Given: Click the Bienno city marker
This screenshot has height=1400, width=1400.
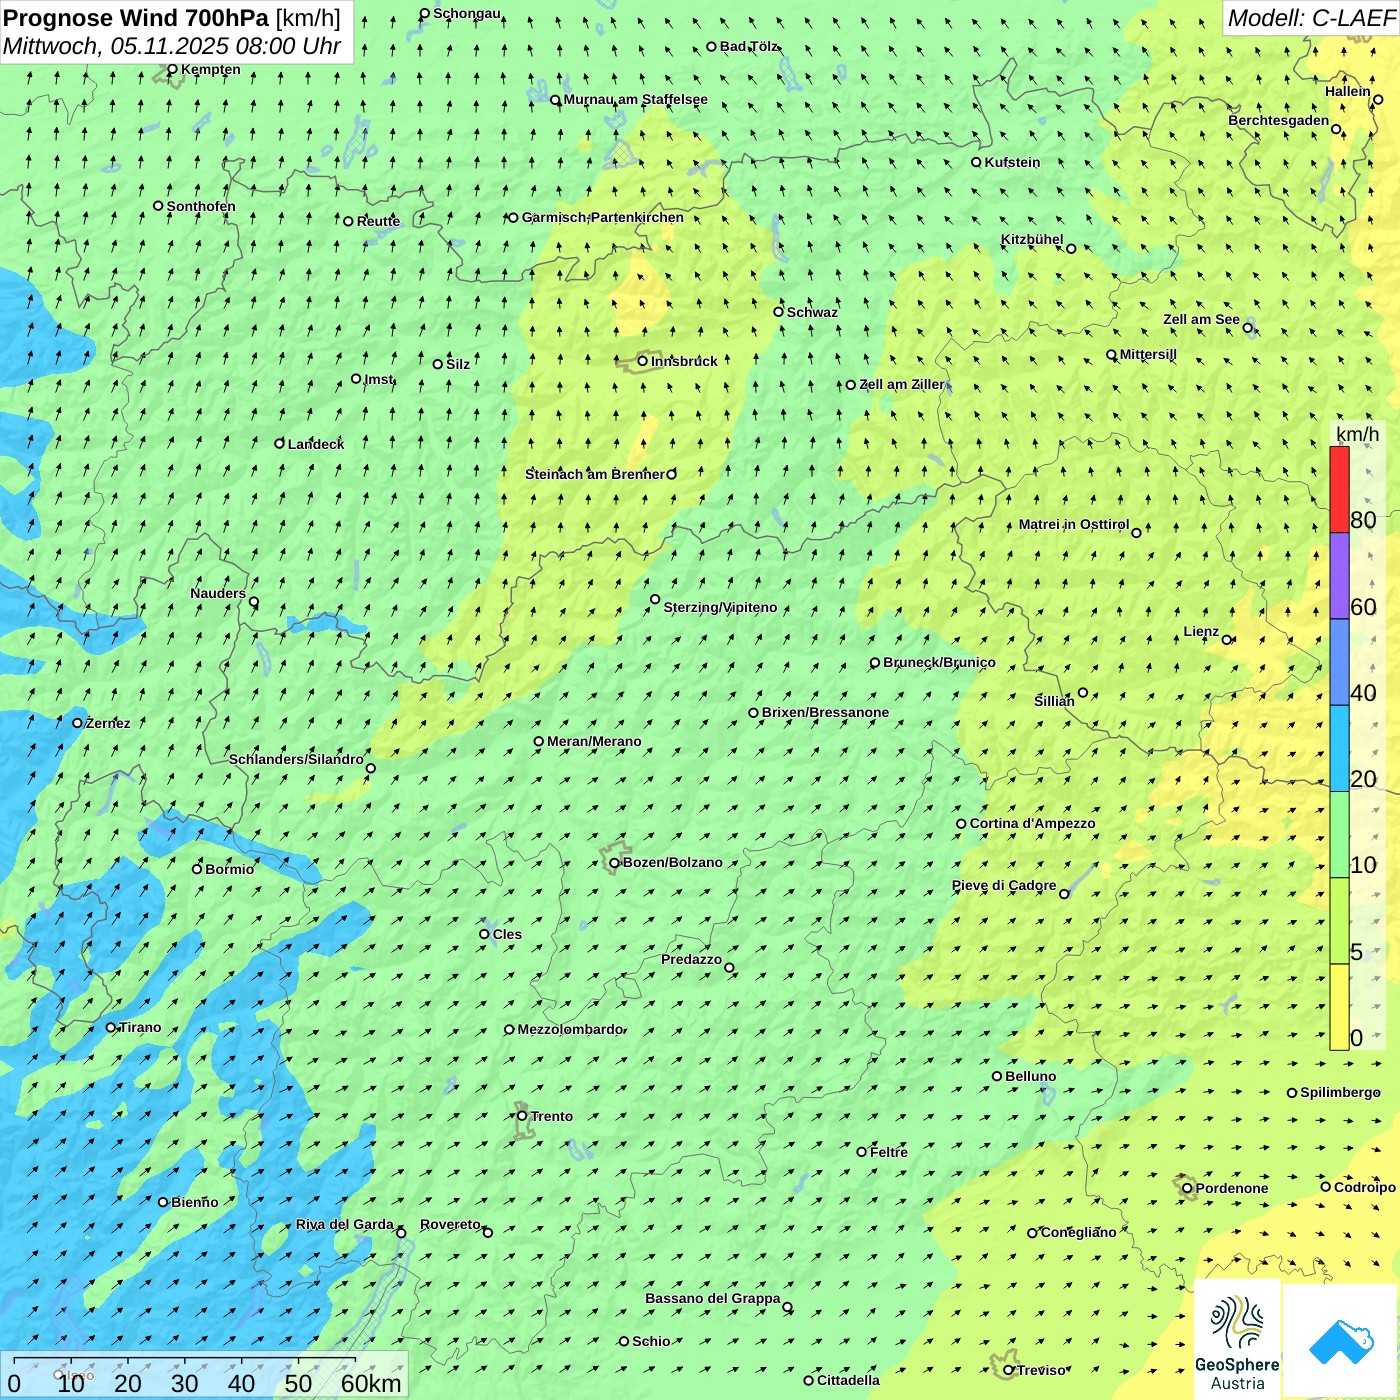Looking at the screenshot, I should [163, 1202].
